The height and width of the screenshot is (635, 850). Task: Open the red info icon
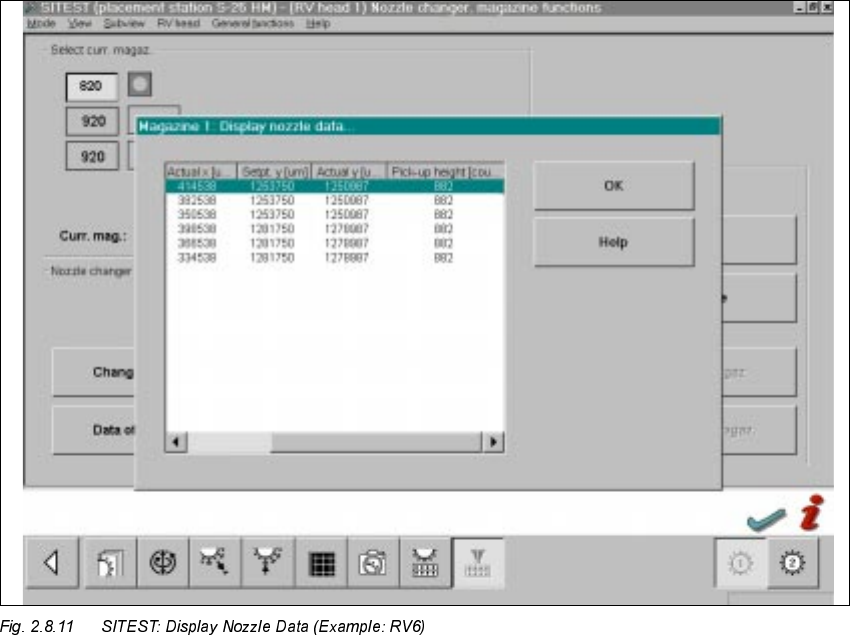[812, 512]
